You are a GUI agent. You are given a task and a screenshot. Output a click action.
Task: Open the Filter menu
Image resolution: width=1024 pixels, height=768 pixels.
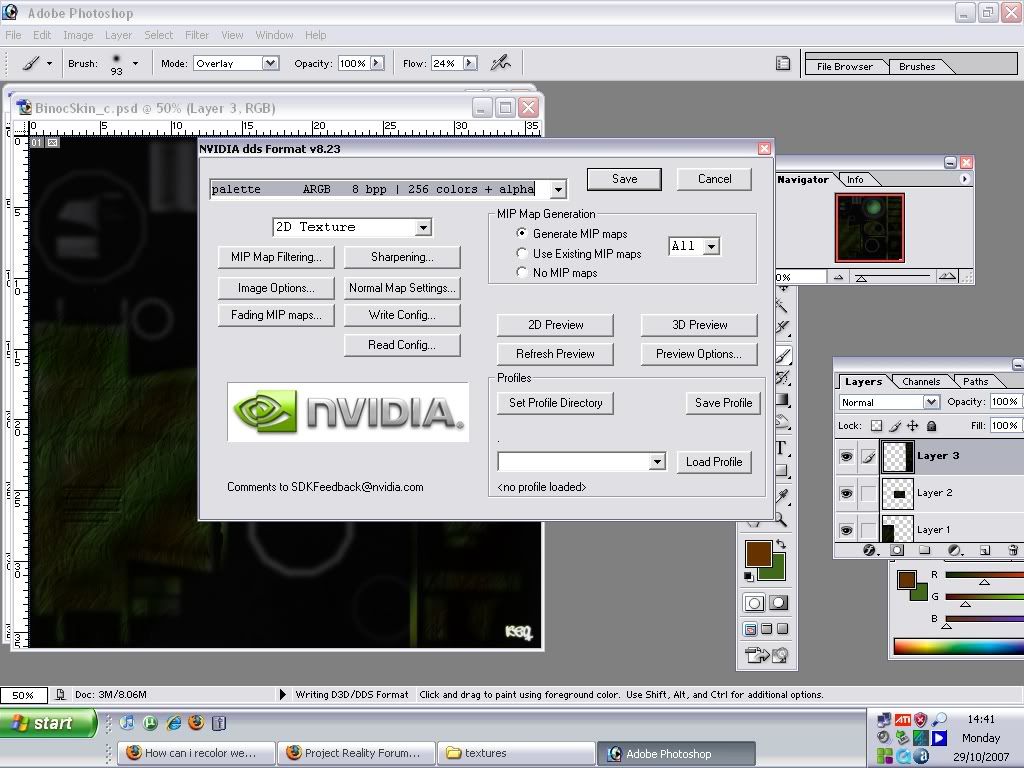197,35
